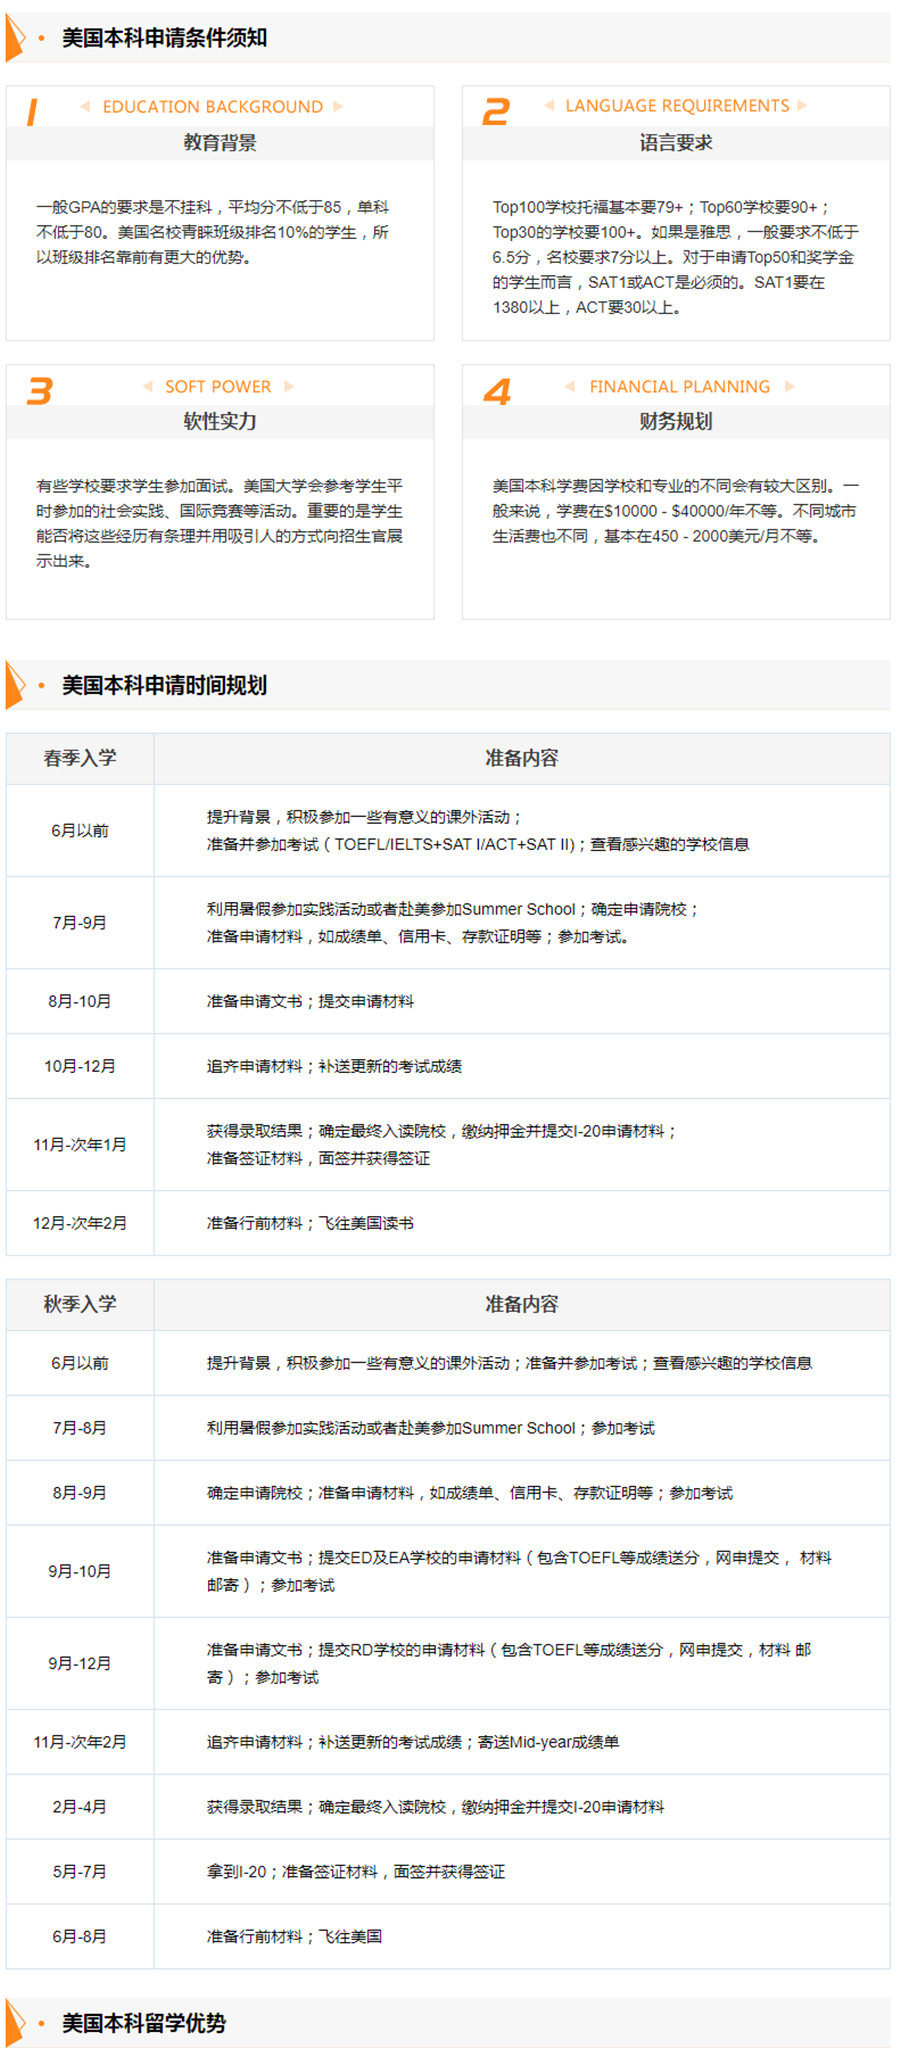
Task: Select the 秋季入学 table header
Action: [x=80, y=1304]
